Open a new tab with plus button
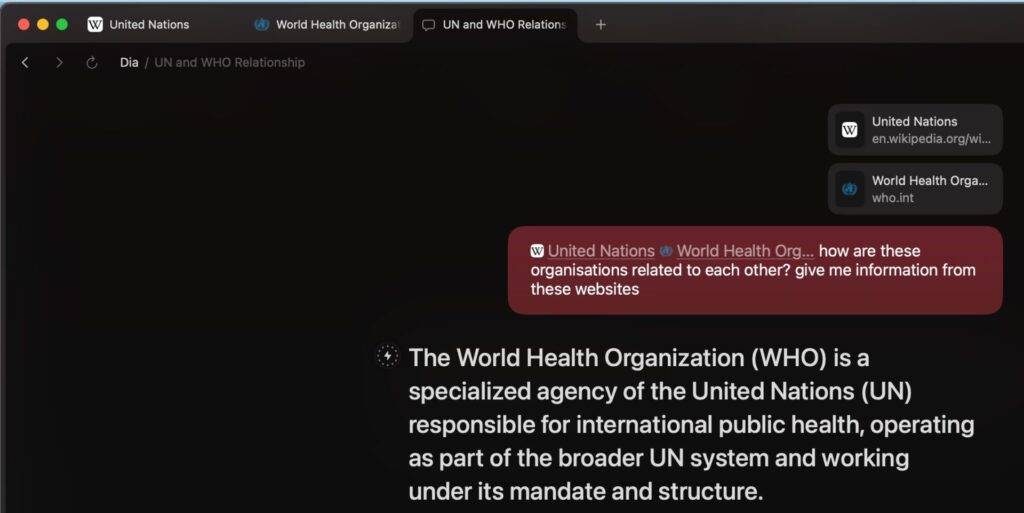 [601, 25]
